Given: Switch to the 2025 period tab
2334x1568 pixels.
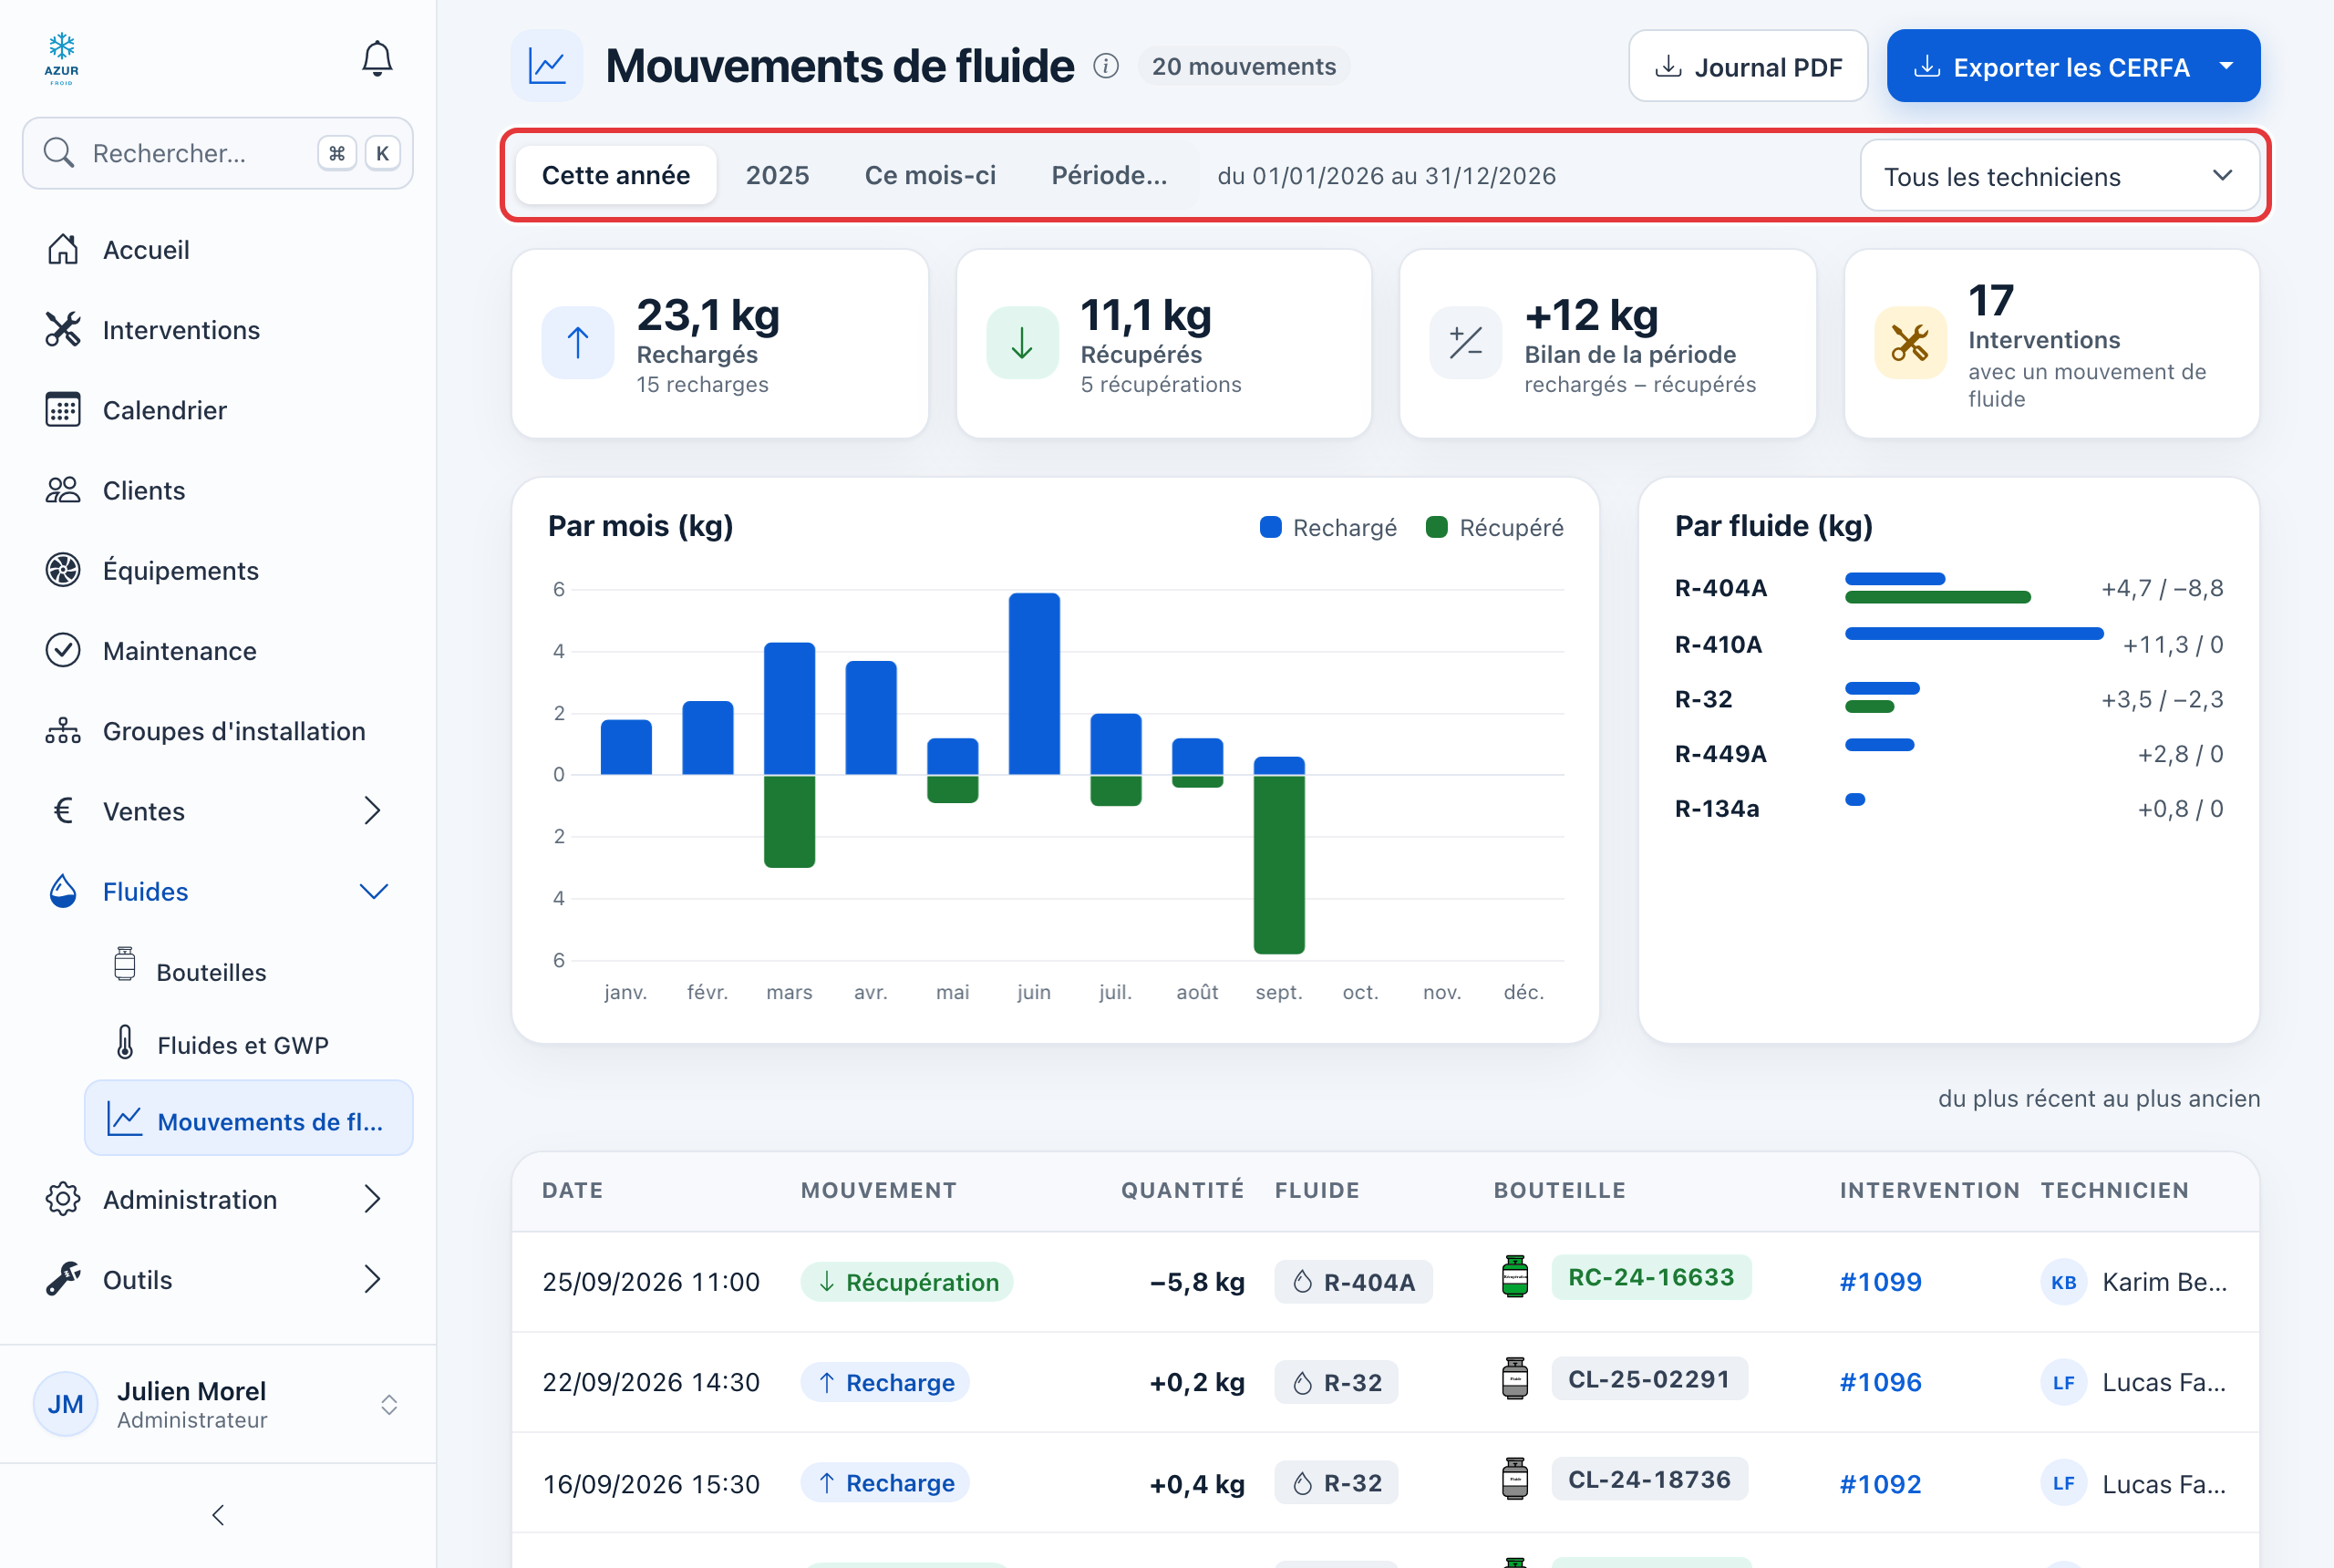Looking at the screenshot, I should click(x=777, y=175).
